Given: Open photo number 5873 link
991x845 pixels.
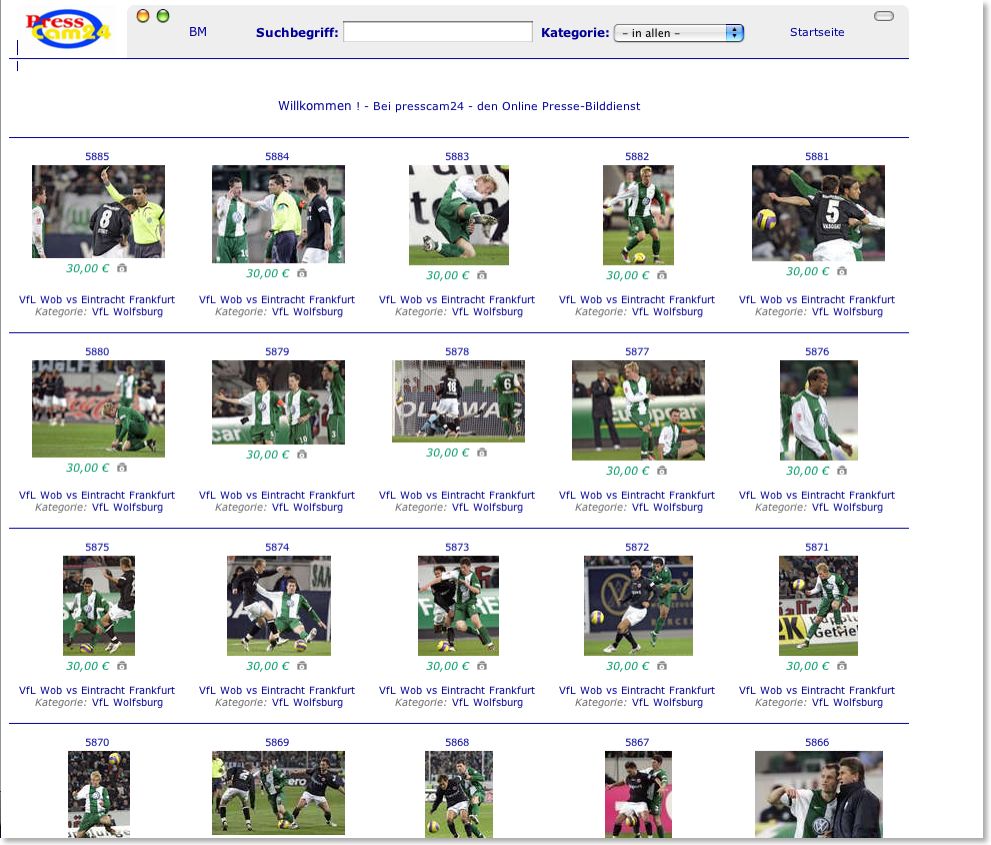Looking at the screenshot, I should 457,547.
